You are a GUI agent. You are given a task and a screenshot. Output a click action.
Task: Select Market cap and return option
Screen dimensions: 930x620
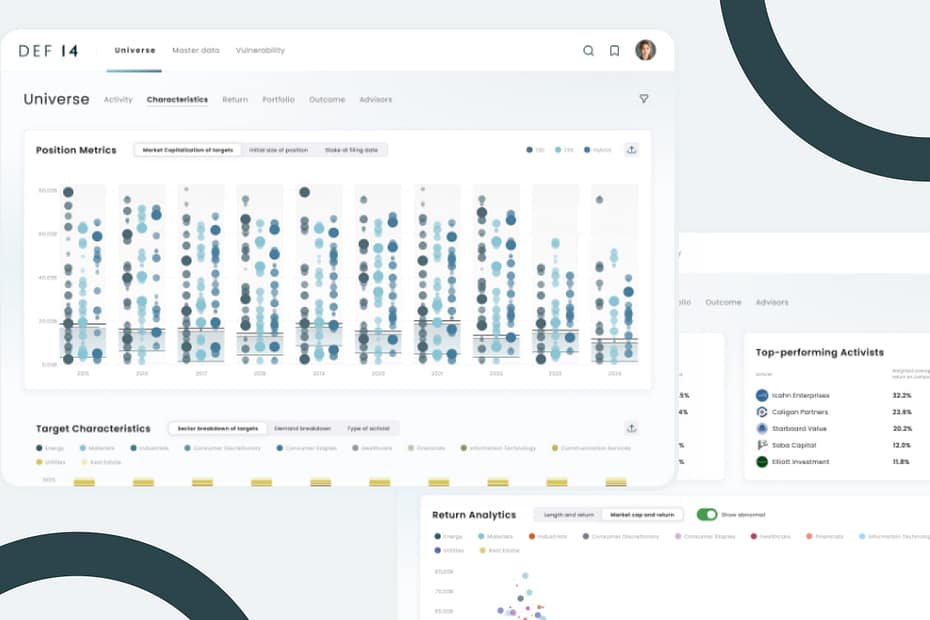coord(642,515)
